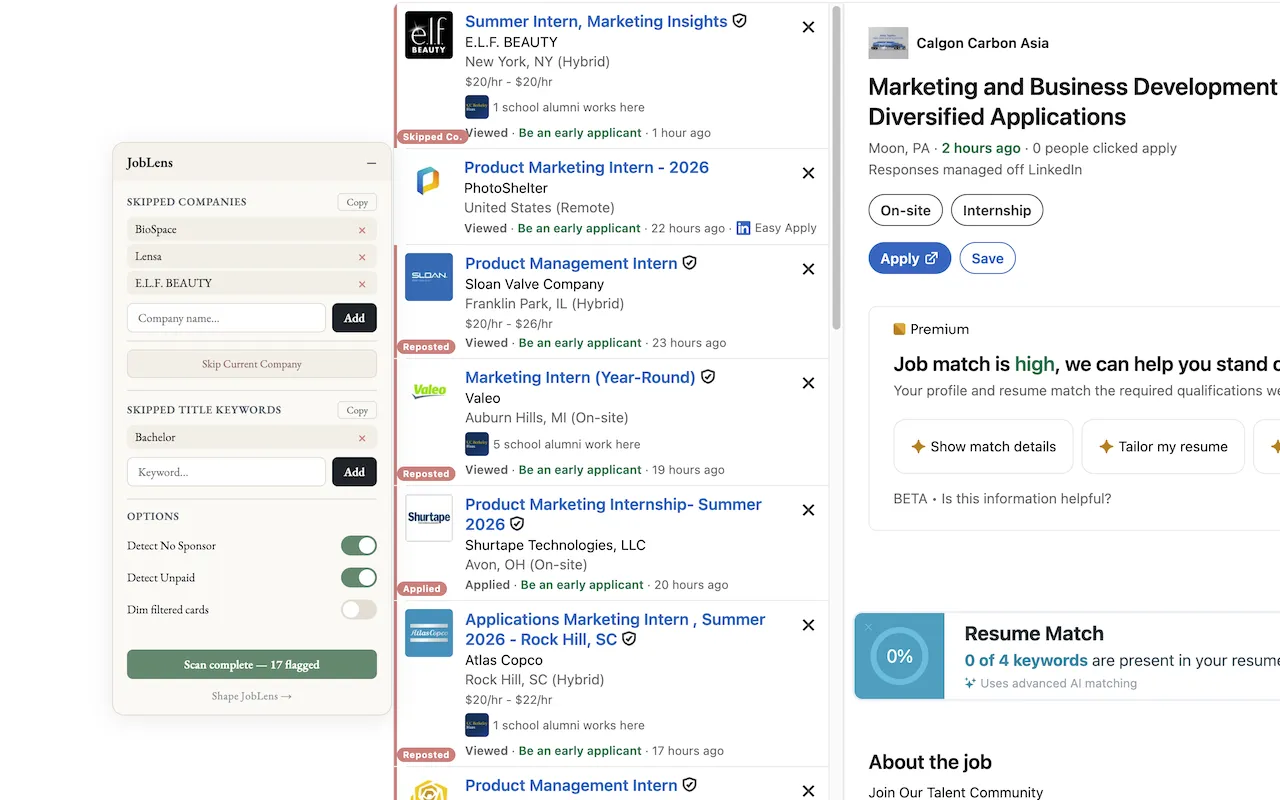Remove Lensa from skipped companies

(362, 256)
